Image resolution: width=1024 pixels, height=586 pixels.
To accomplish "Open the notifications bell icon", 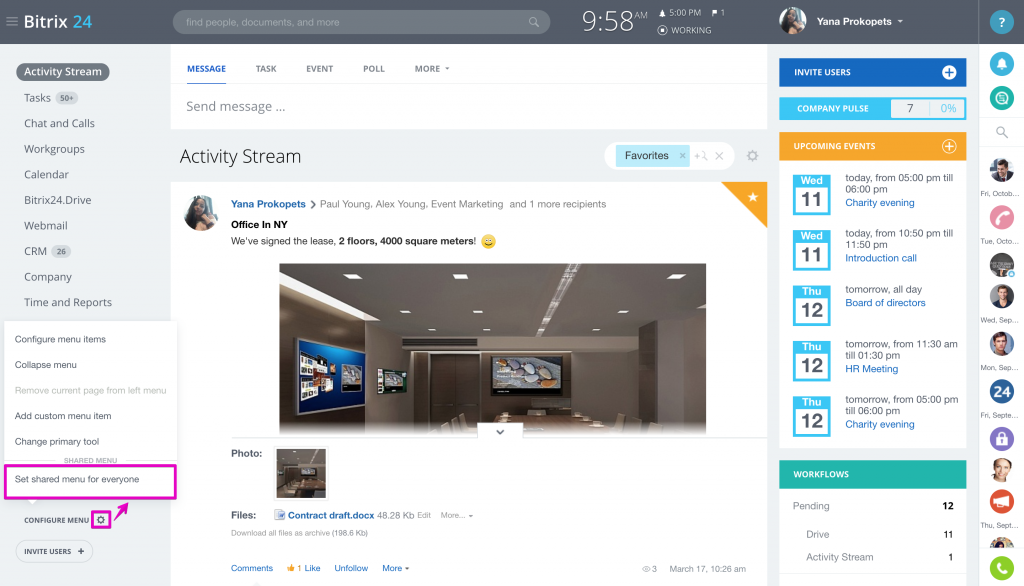I will pos(1001,64).
